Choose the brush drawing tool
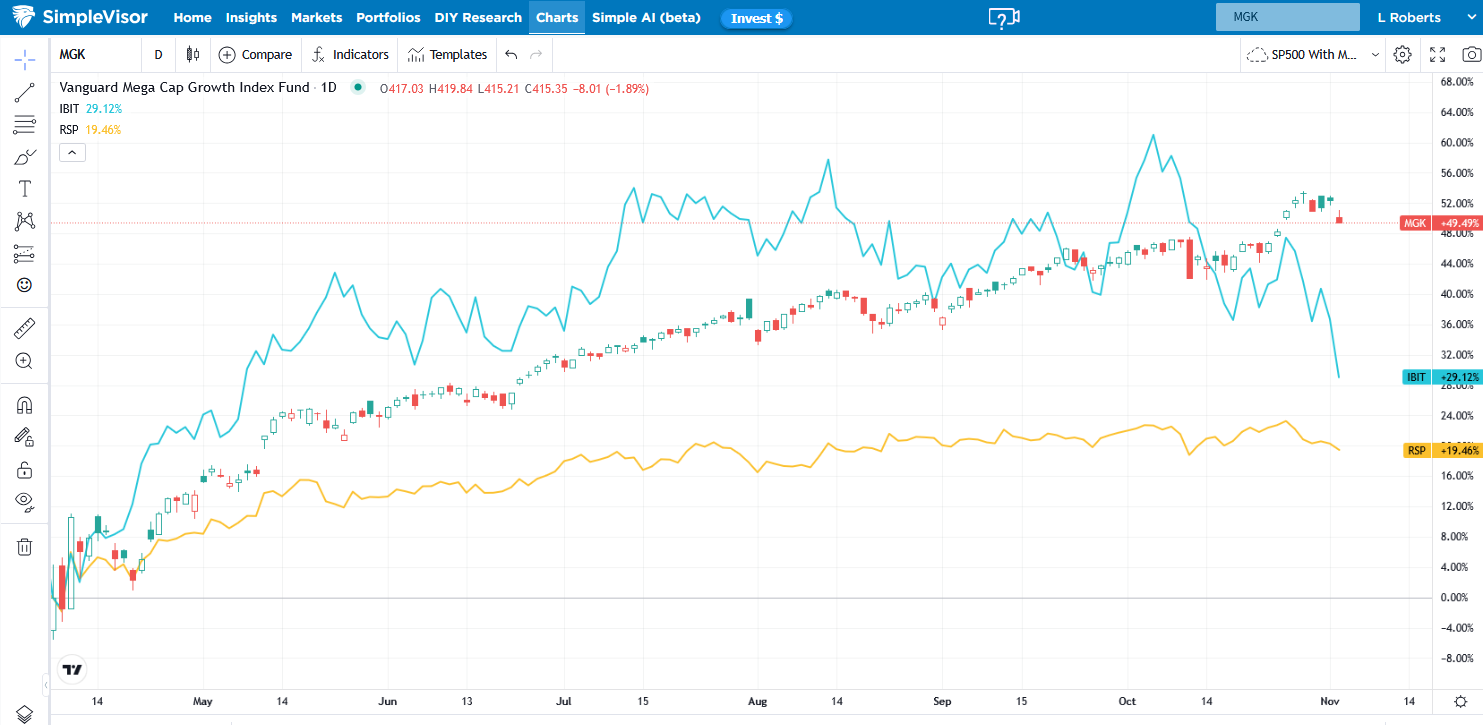The width and height of the screenshot is (1483, 725). [25, 157]
